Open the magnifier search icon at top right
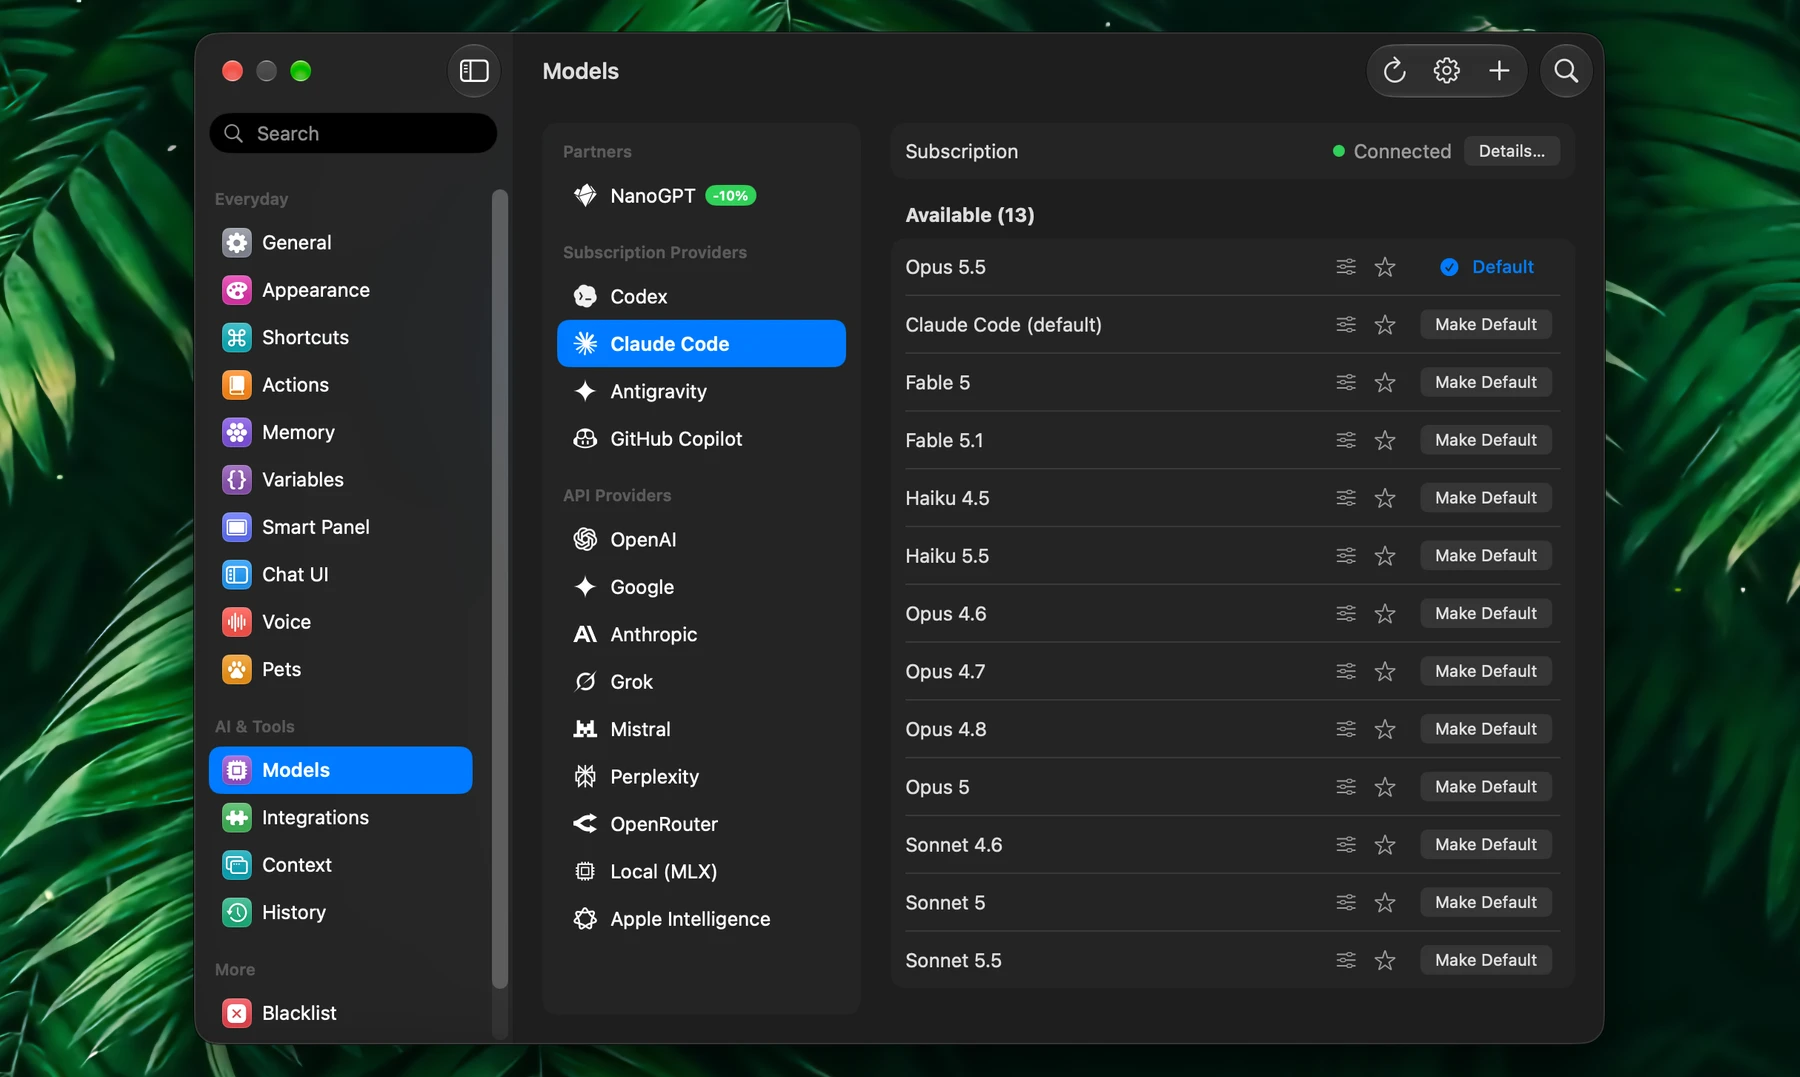Screen dimensions: 1800x1077 tap(1566, 71)
